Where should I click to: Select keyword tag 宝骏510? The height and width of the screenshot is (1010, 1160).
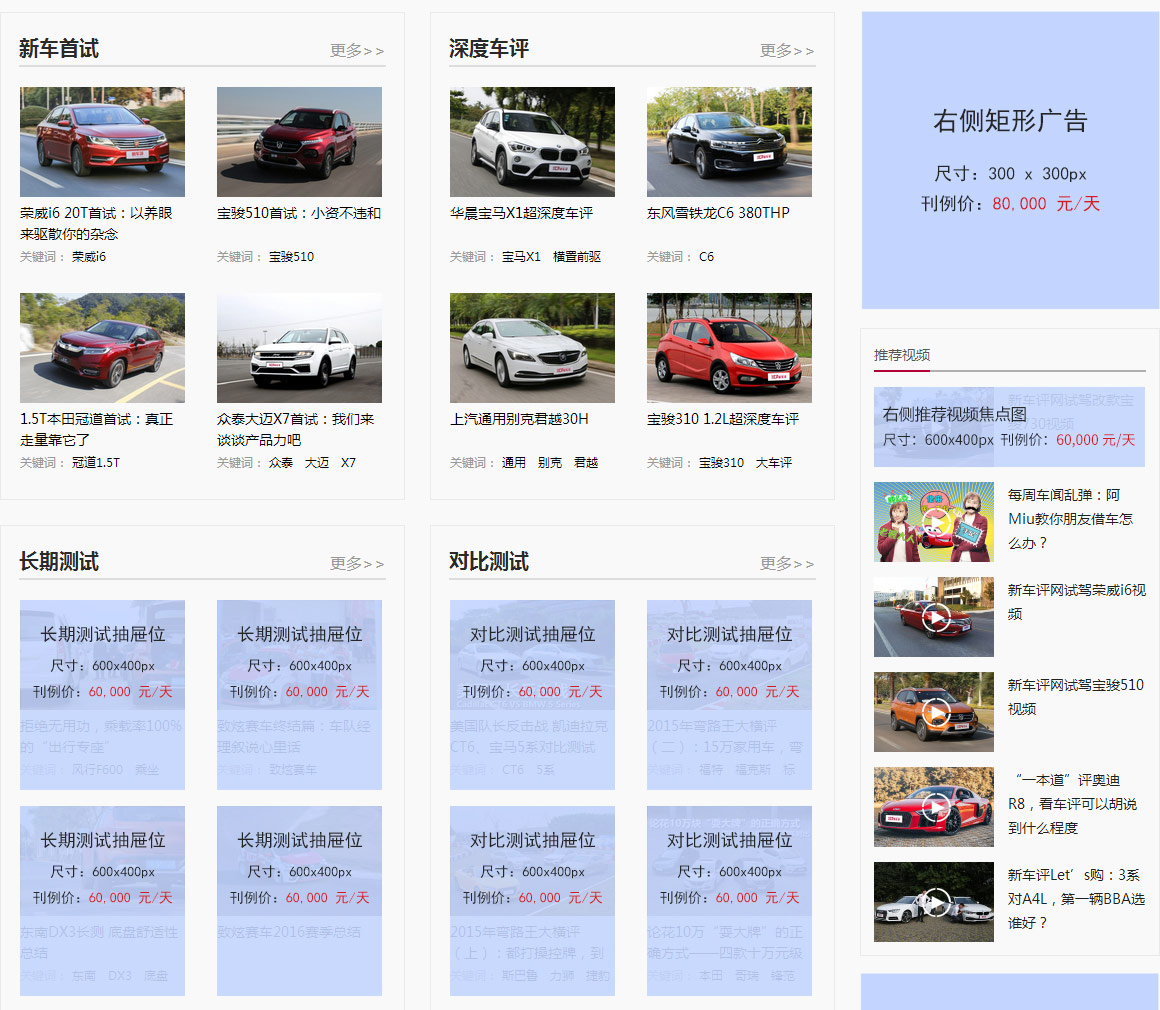(x=291, y=257)
